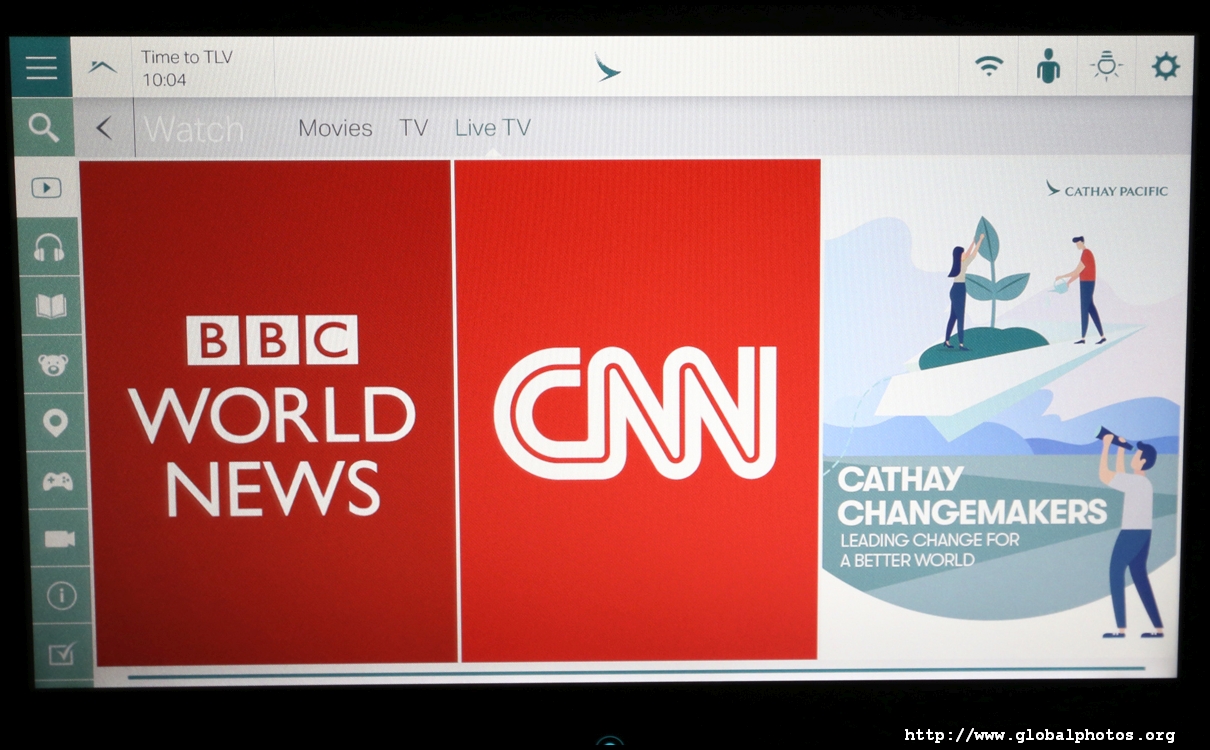
Task: Switch to the TV tab
Action: tap(413, 128)
